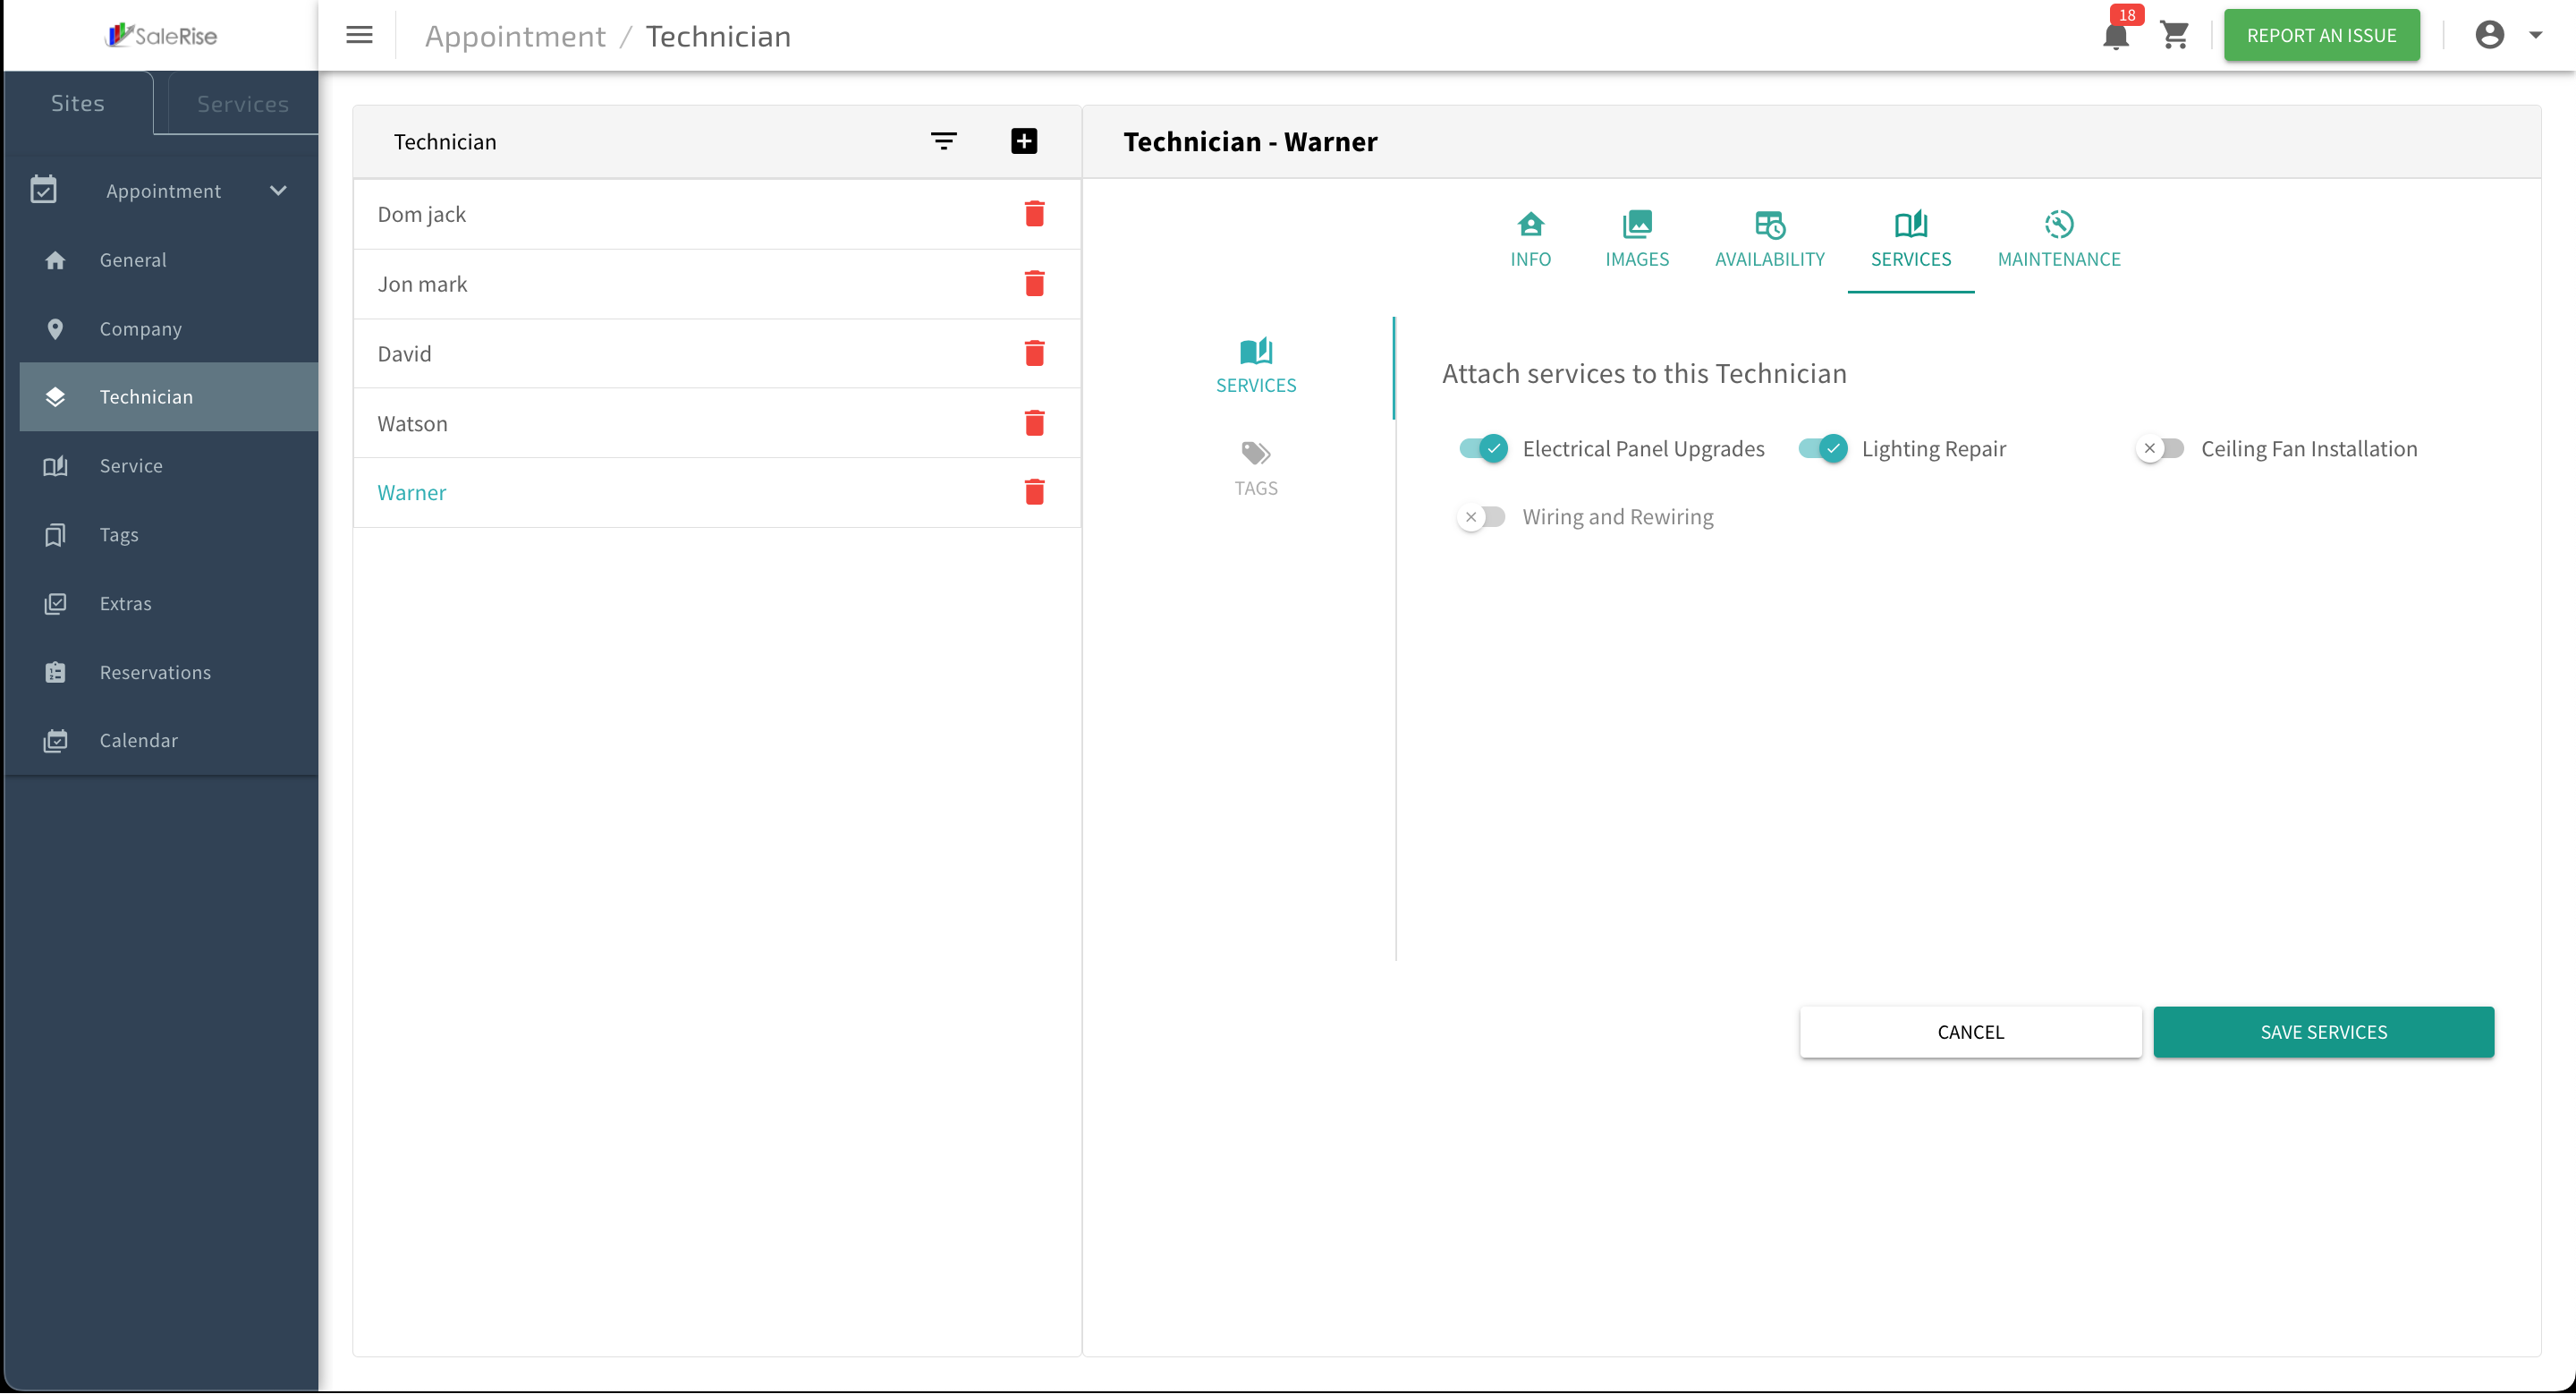Enable Wiring and Rewiring service
Screen dimensions: 2576x1394
pyautogui.click(x=1482, y=517)
